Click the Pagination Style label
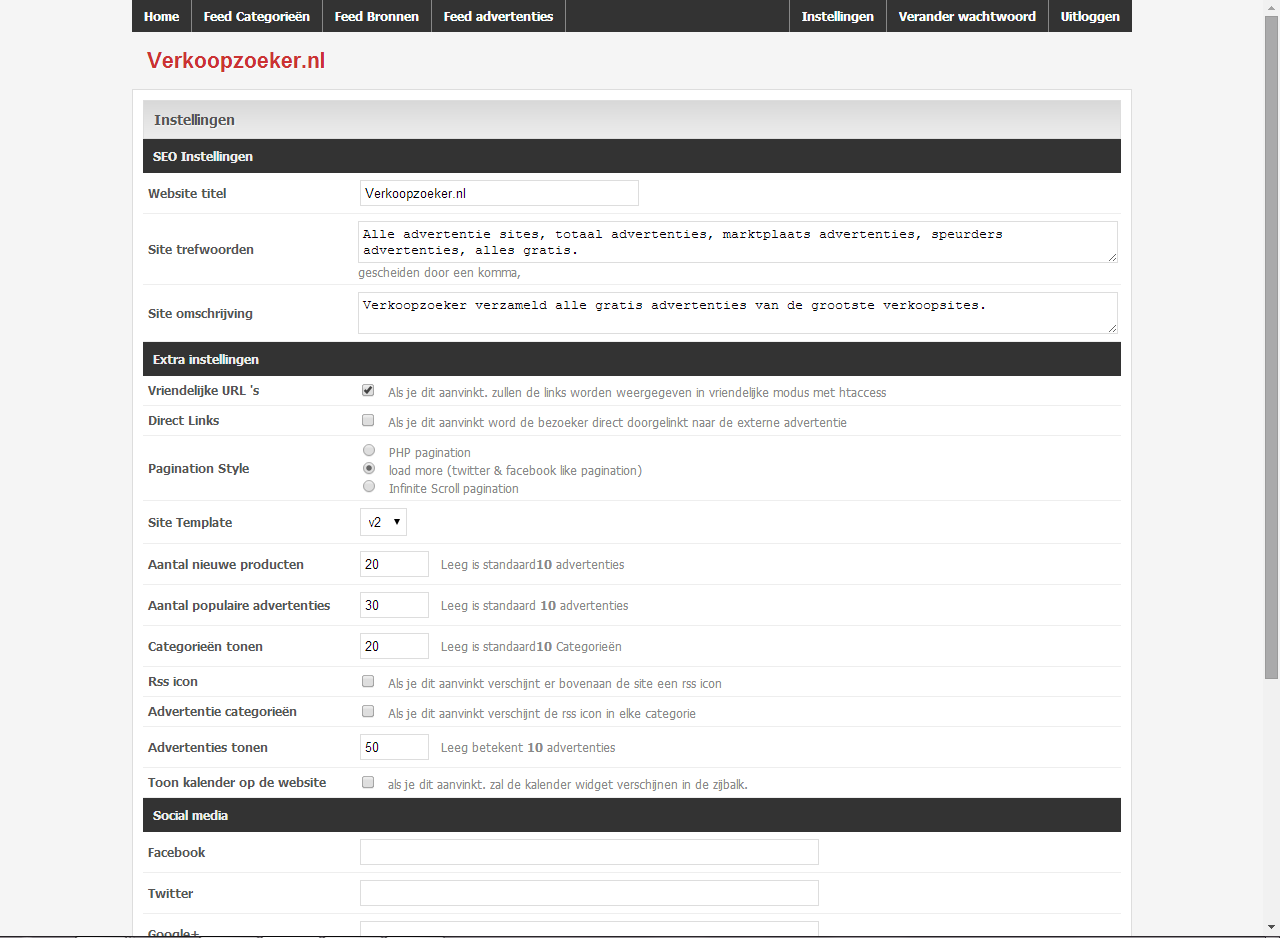The height and width of the screenshot is (938, 1280). [199, 468]
